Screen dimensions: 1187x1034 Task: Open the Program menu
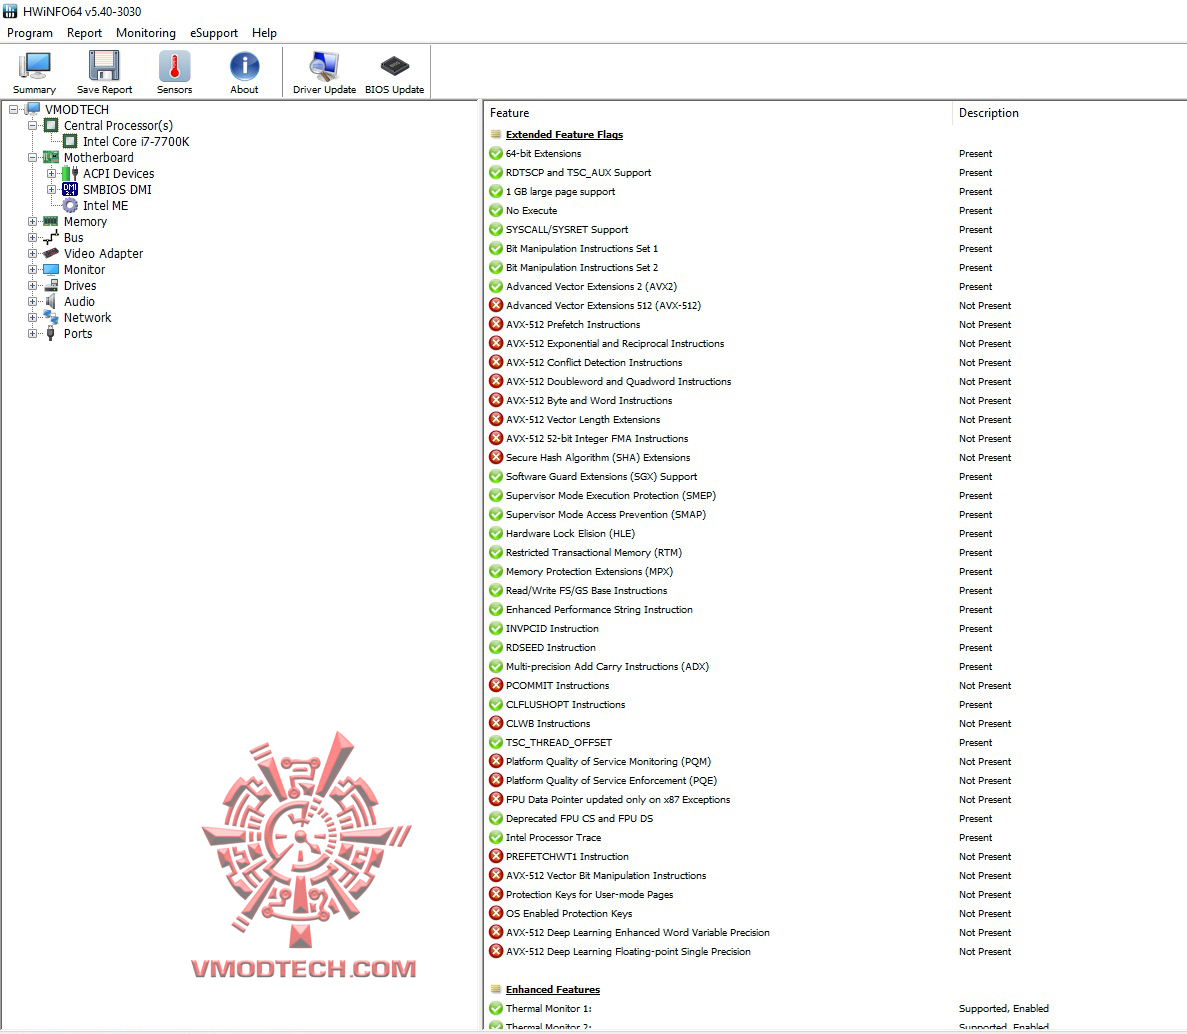point(30,33)
